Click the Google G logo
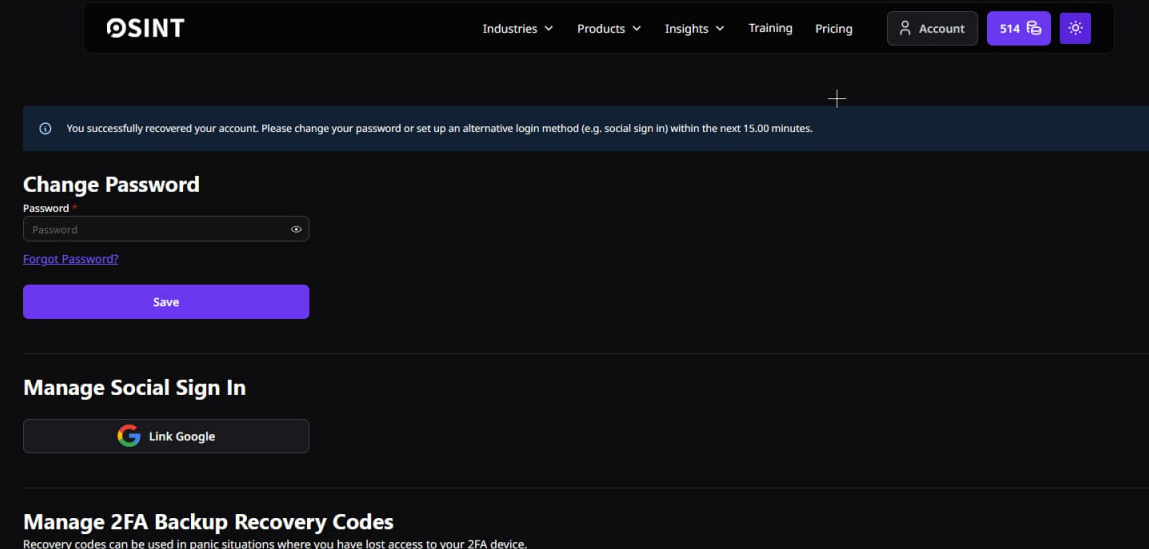The image size is (1149, 549). pos(129,436)
